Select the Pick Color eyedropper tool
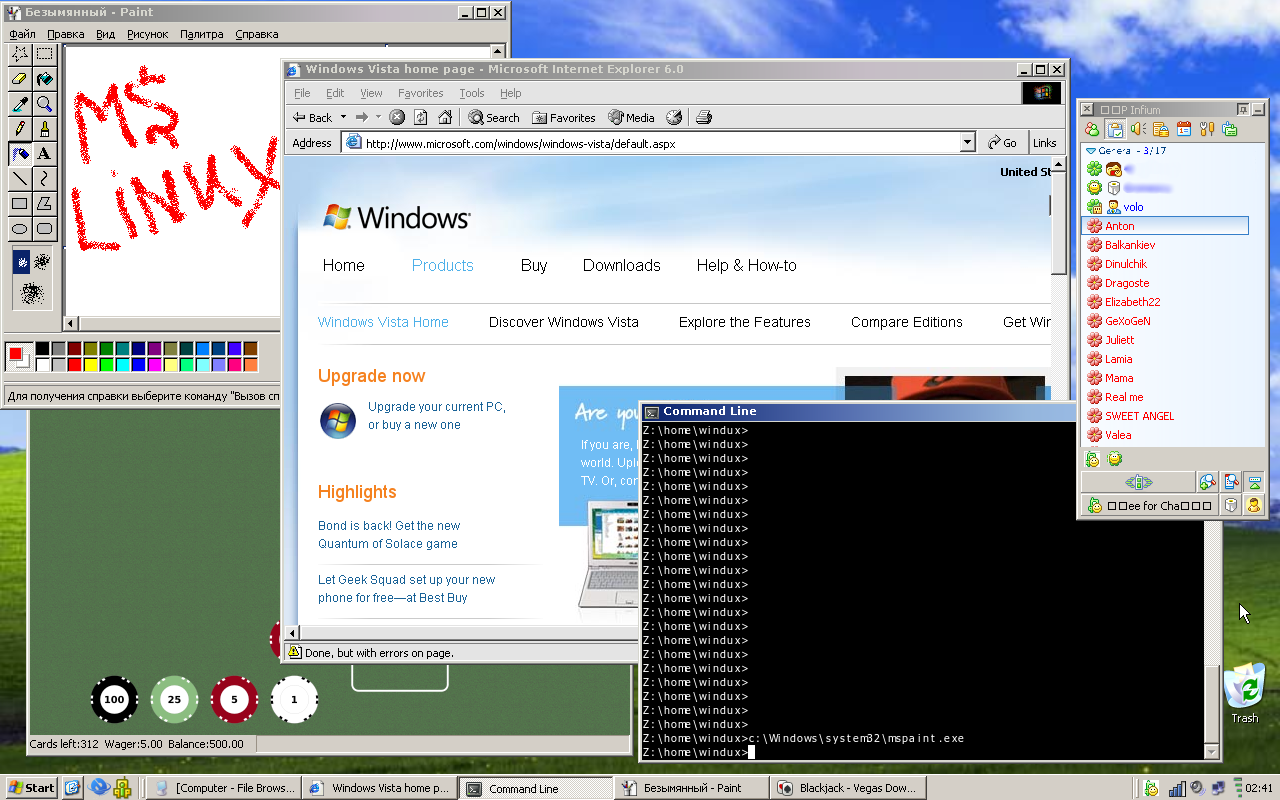Screen dimensions: 1280x800 pos(19,104)
